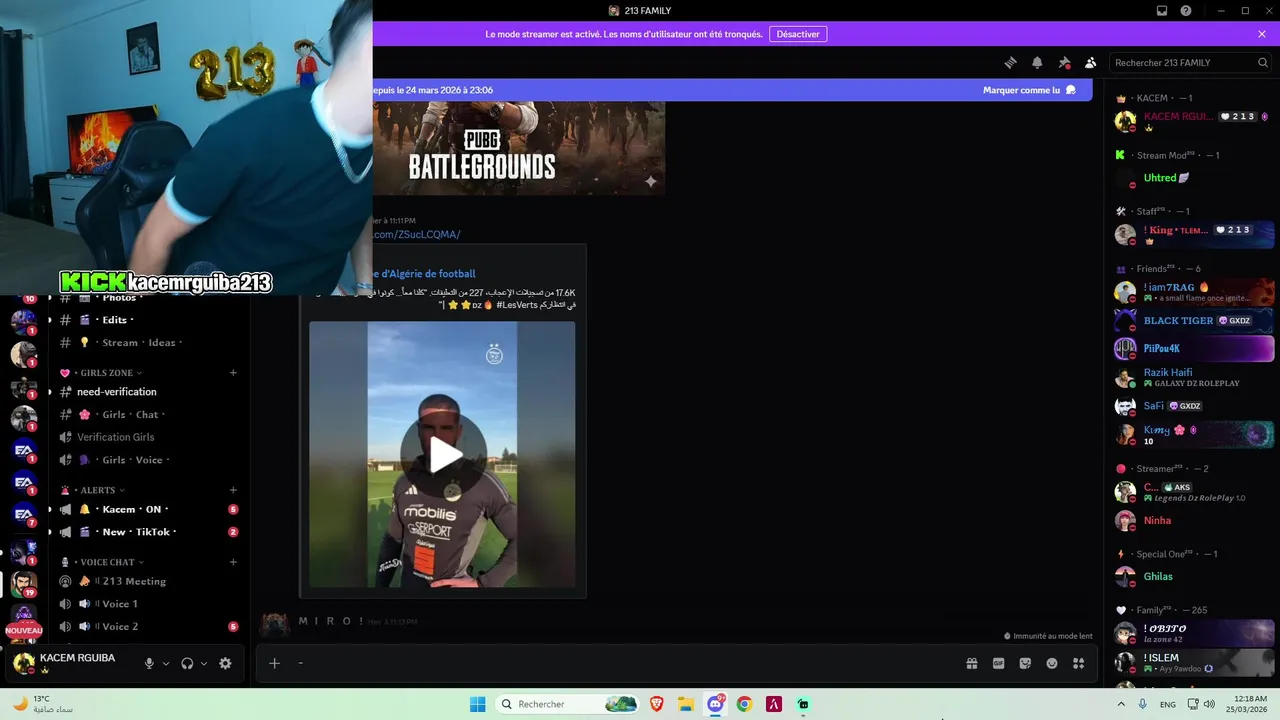The image size is (1280, 720).
Task: Open the Edits channel
Action: 148,320
